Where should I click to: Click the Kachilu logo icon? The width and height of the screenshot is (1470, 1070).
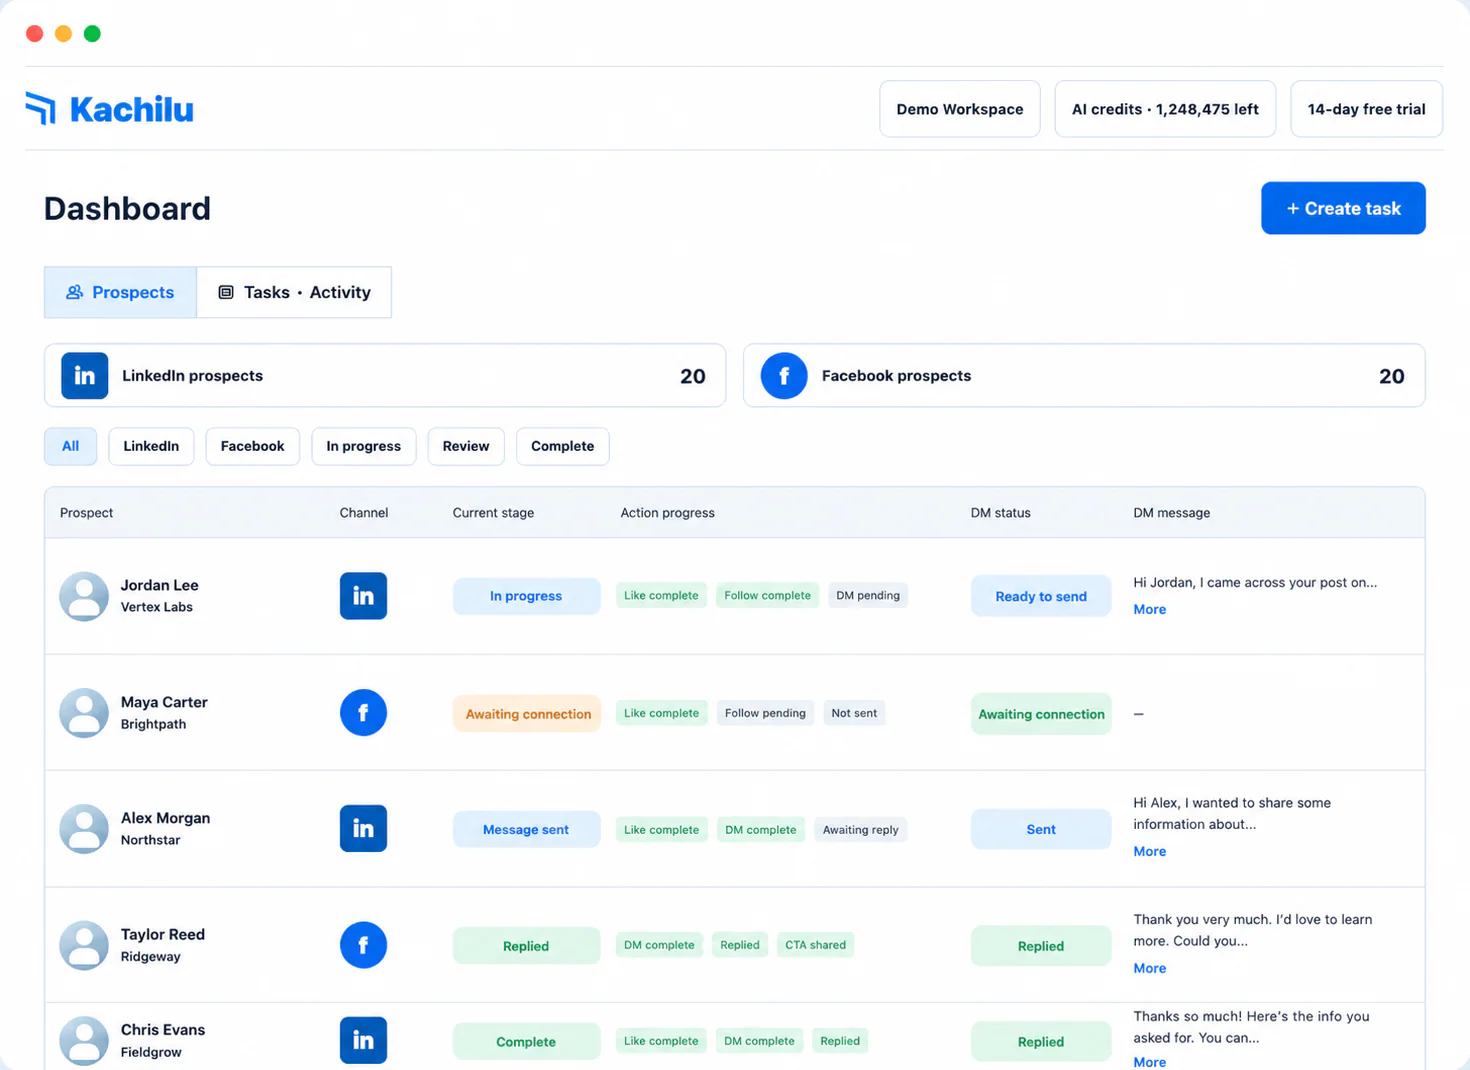[41, 108]
